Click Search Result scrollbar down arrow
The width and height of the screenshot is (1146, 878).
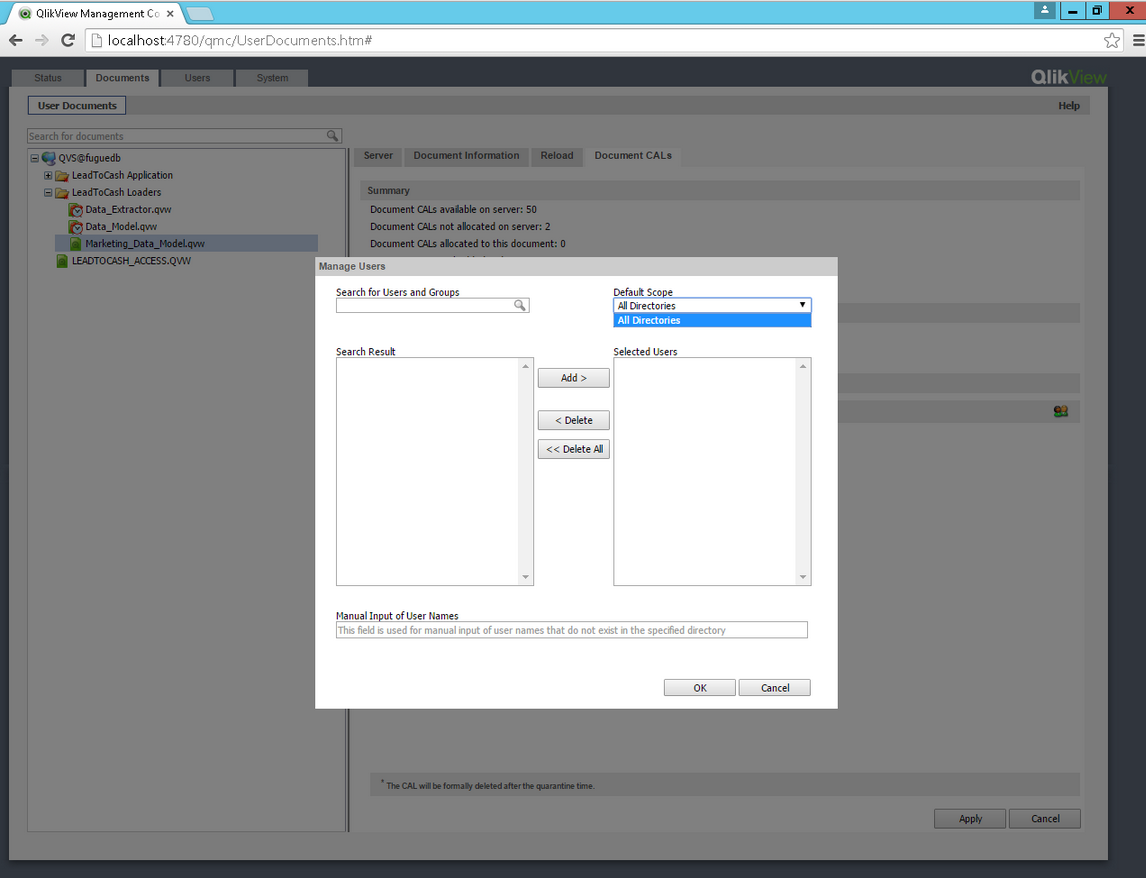525,578
